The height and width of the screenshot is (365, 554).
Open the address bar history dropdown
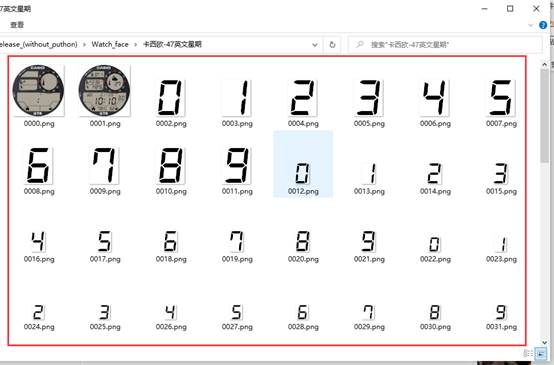(314, 45)
